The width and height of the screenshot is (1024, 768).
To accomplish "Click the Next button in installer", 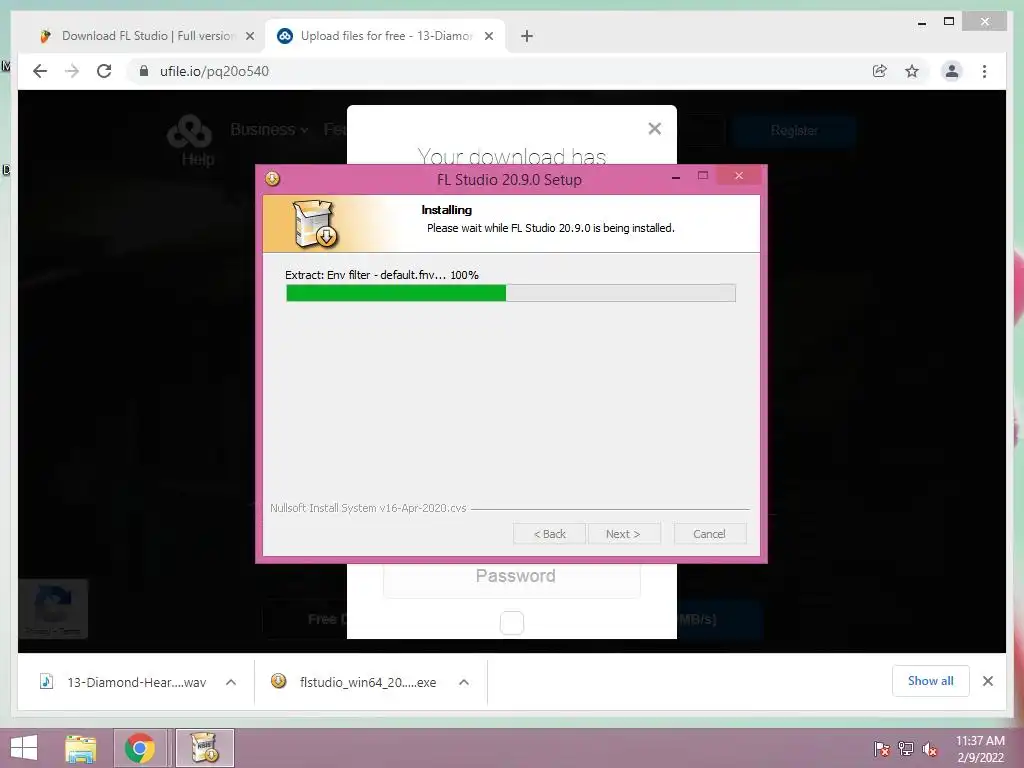I will click(624, 534).
